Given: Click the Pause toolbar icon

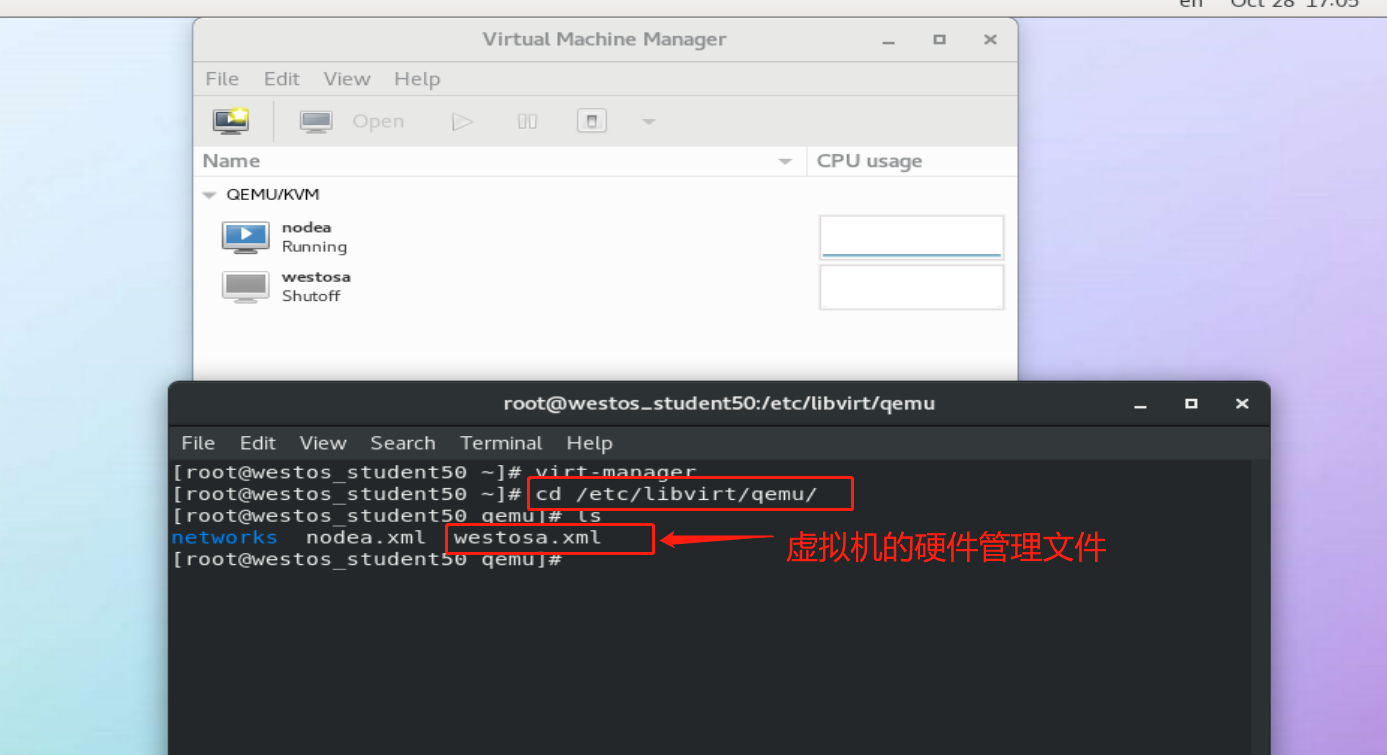Looking at the screenshot, I should click(527, 121).
